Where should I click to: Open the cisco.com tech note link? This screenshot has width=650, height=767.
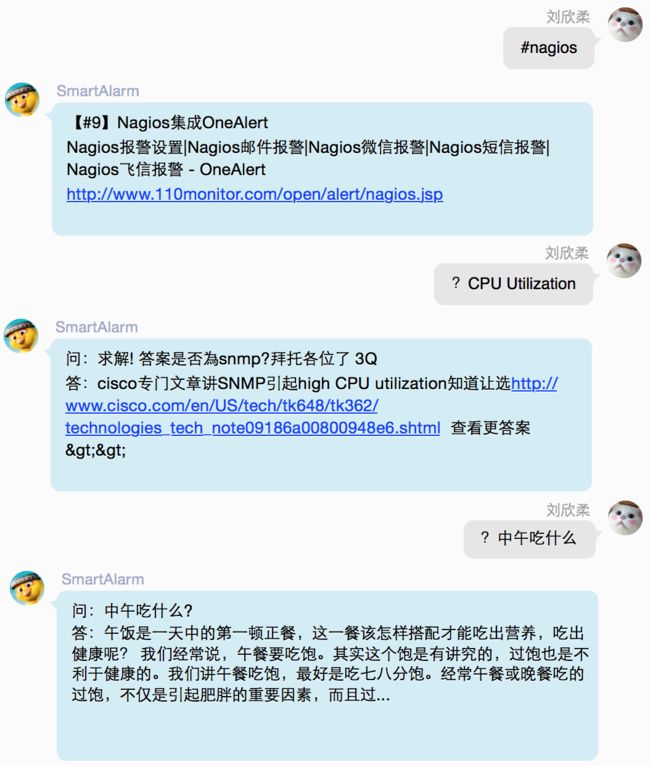pos(311,406)
